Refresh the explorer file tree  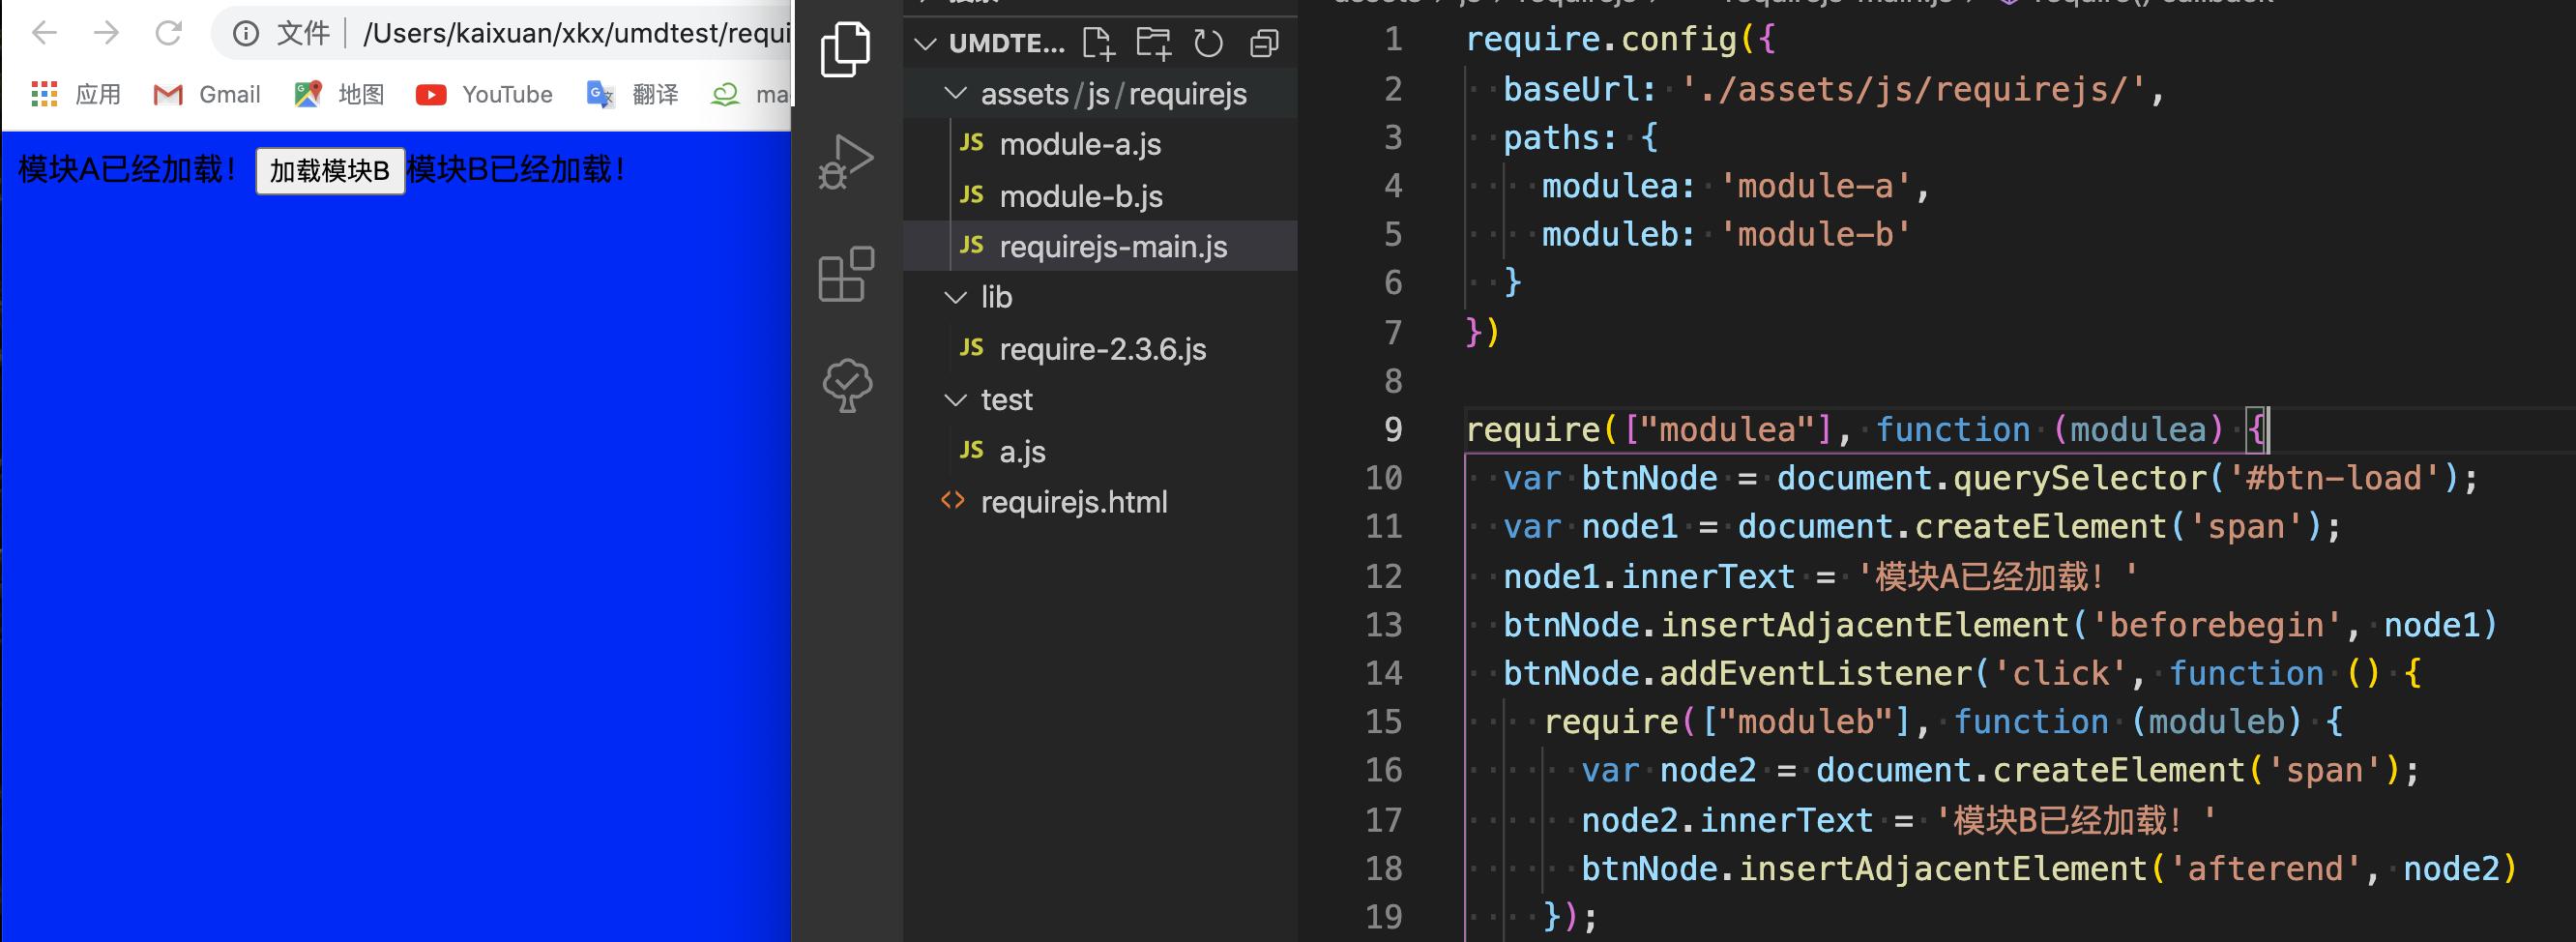click(x=1208, y=43)
